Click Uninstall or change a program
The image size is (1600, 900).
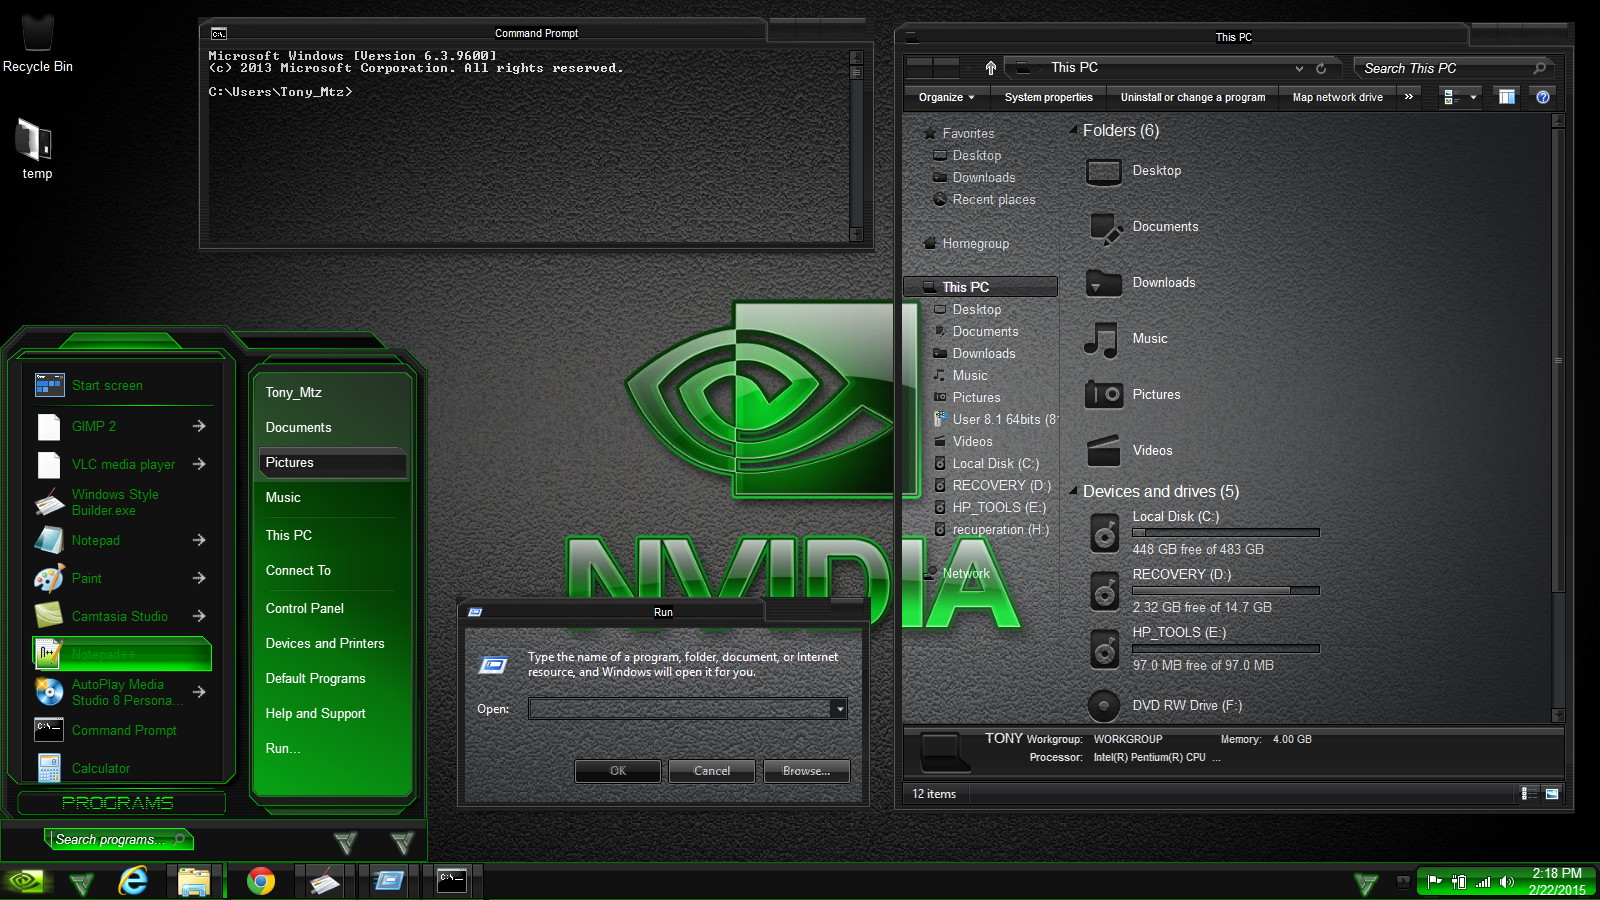click(x=1192, y=97)
